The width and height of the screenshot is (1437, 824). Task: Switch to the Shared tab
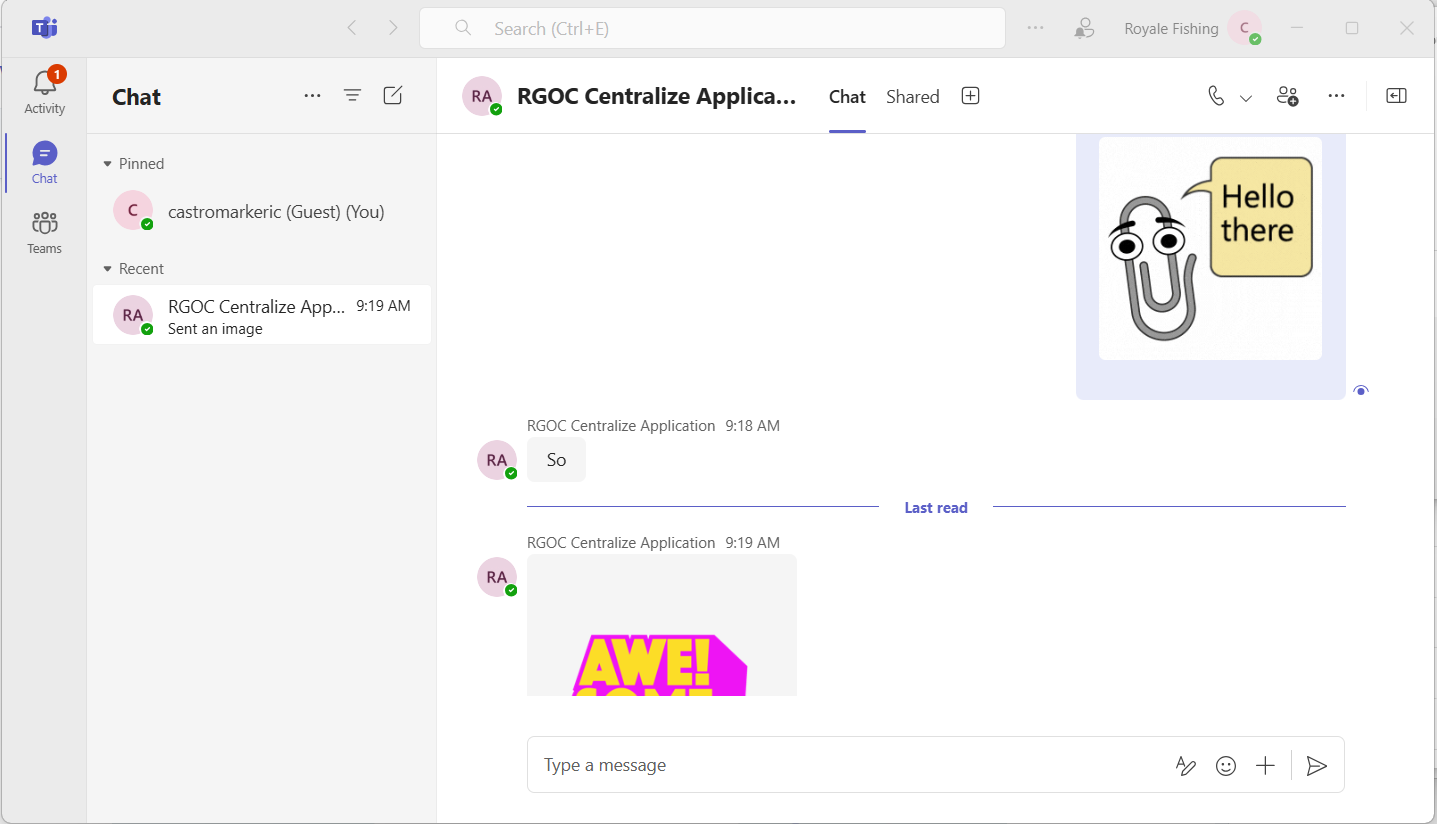pos(913,97)
